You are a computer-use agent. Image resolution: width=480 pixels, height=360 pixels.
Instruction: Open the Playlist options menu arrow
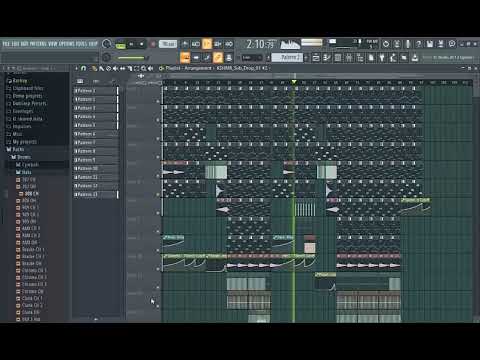point(76,68)
